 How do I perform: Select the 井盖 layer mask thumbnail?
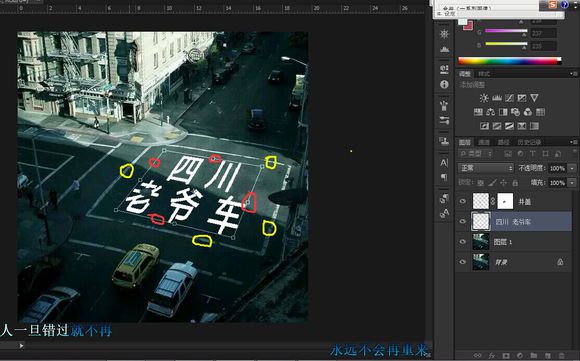pos(505,201)
